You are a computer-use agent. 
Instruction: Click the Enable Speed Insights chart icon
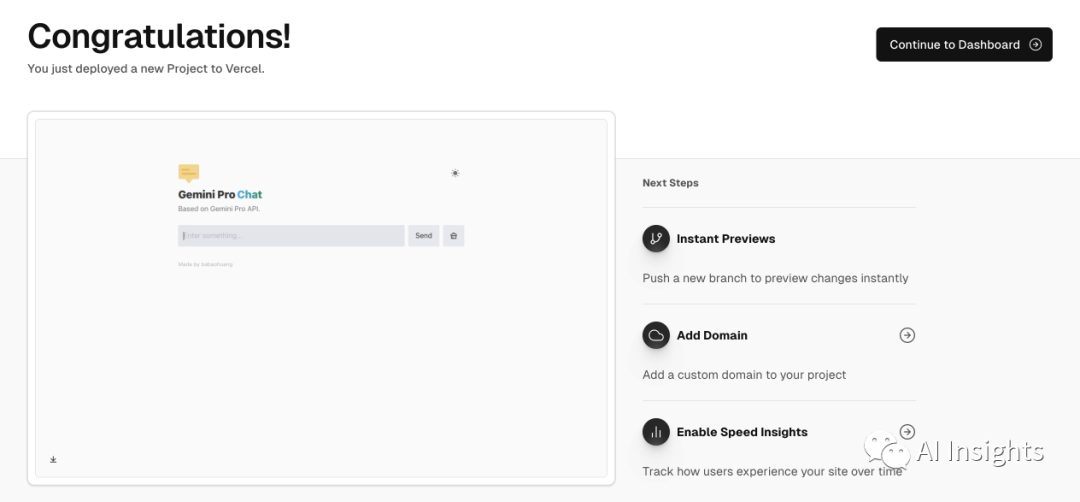coord(656,432)
